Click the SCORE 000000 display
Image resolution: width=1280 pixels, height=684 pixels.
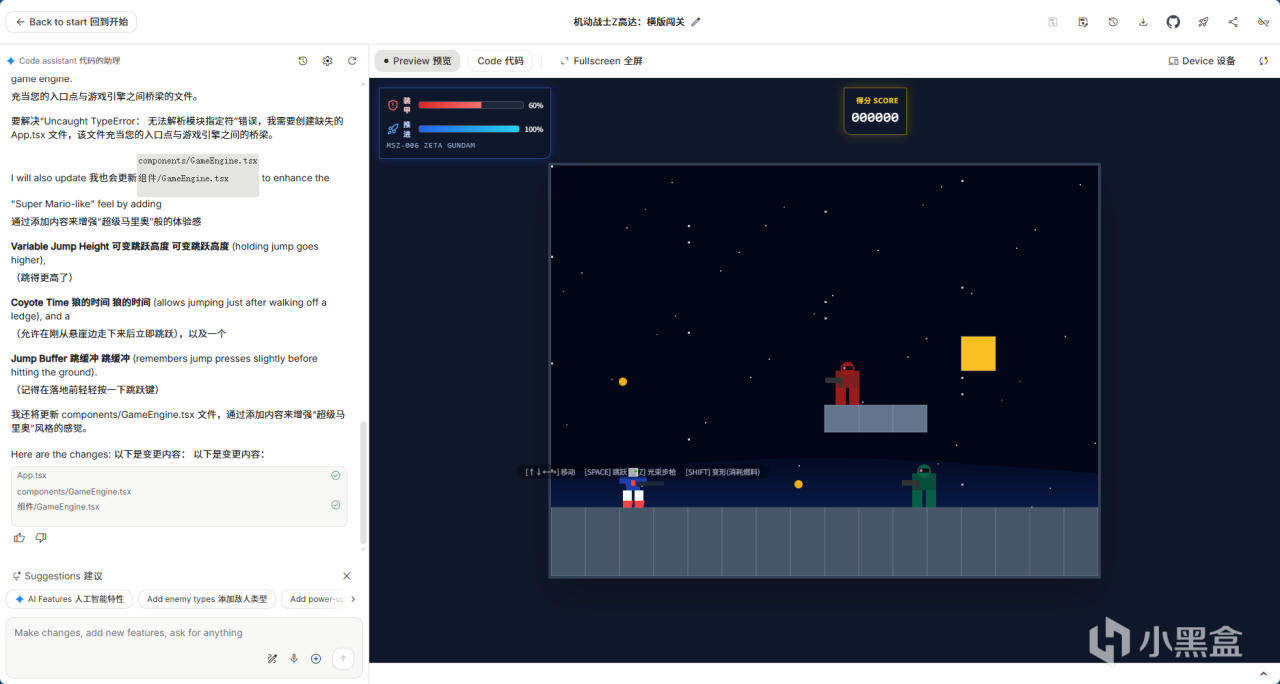875,110
